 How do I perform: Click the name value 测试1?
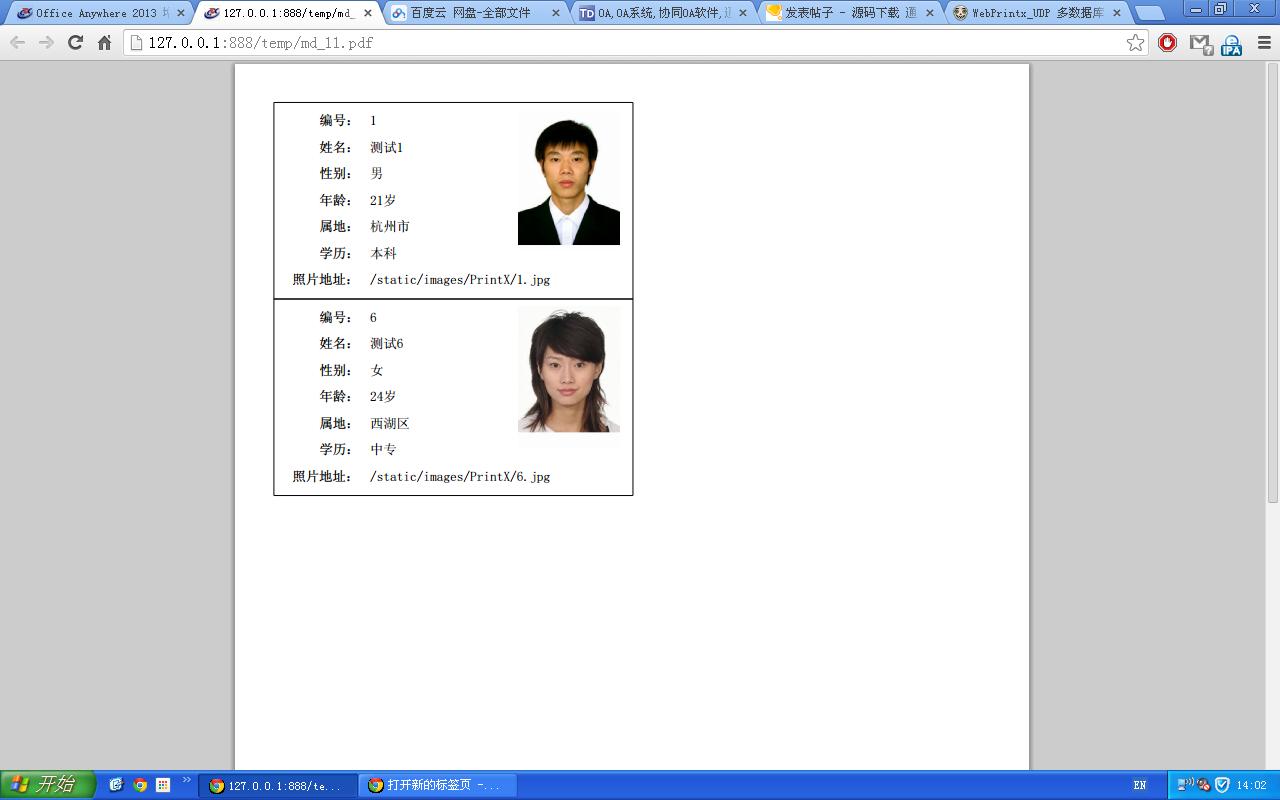pyautogui.click(x=387, y=148)
